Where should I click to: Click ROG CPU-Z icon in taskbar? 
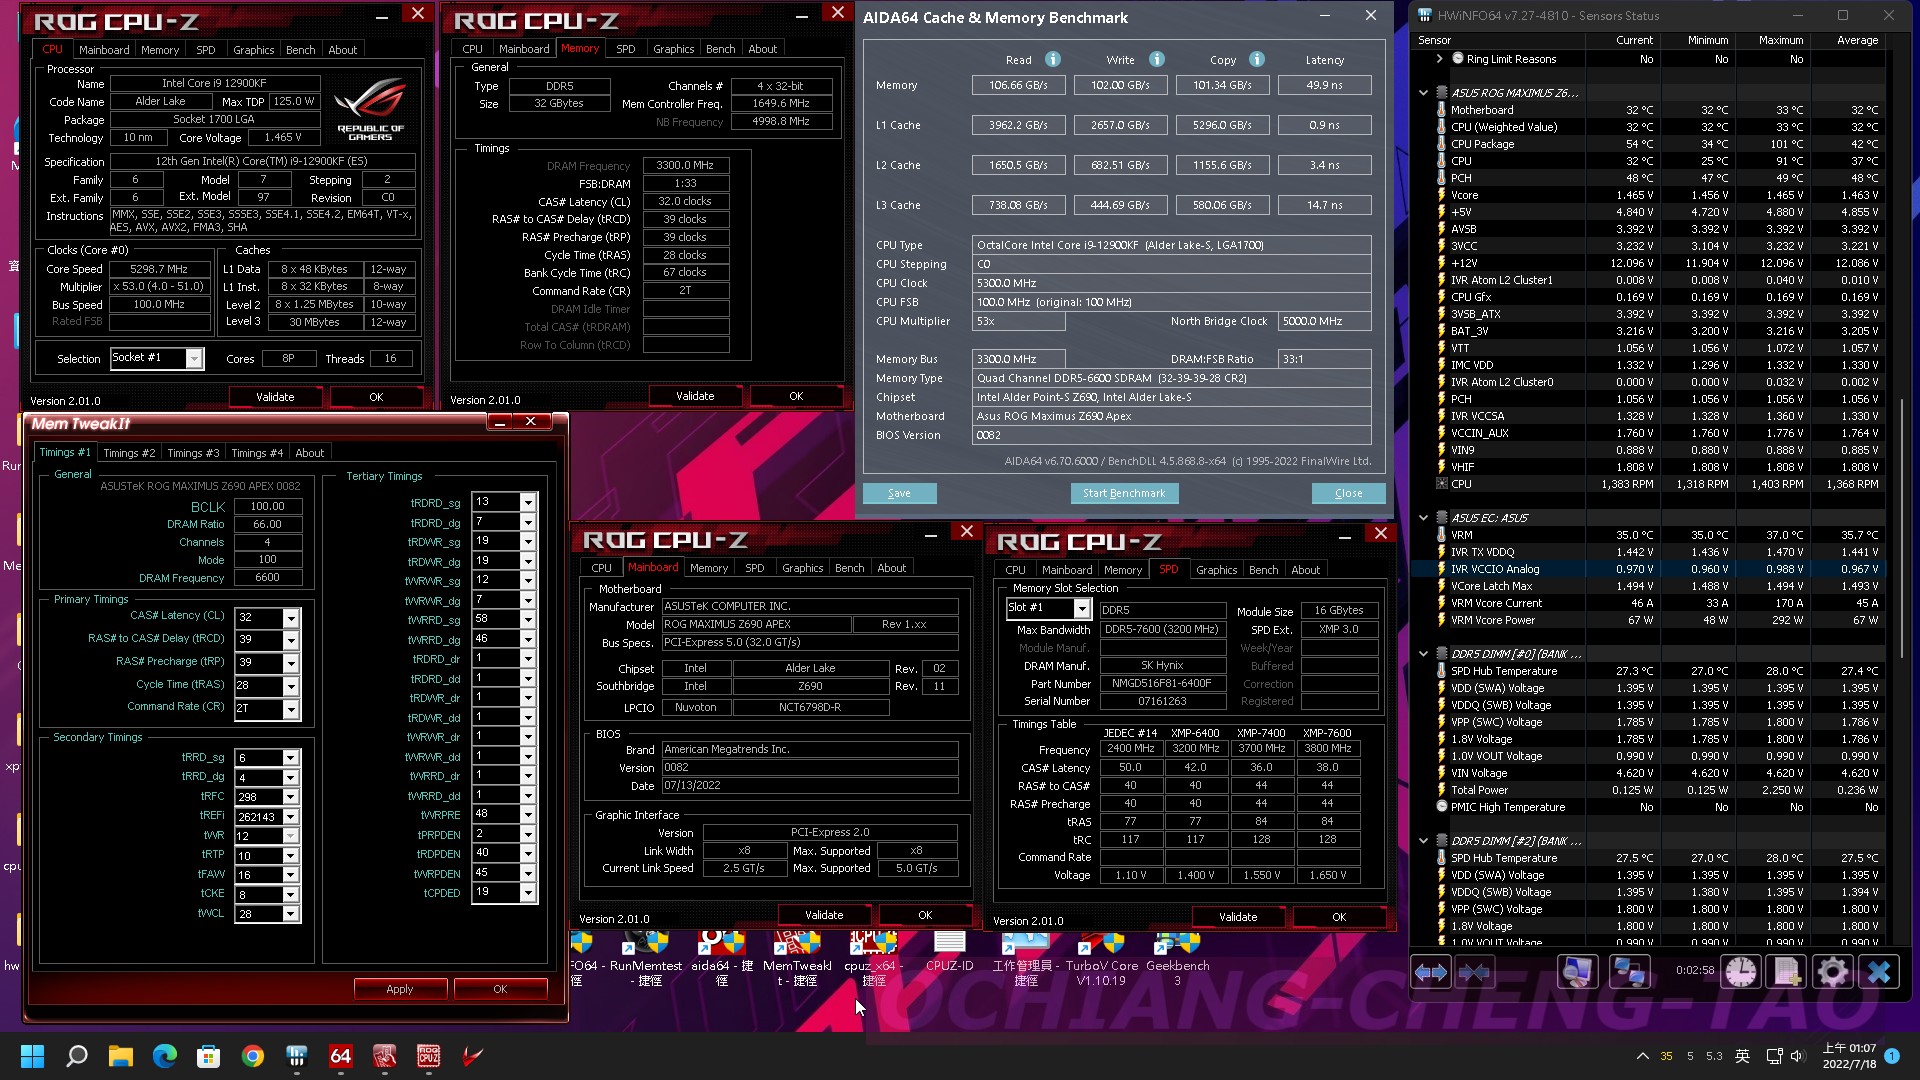click(429, 1056)
